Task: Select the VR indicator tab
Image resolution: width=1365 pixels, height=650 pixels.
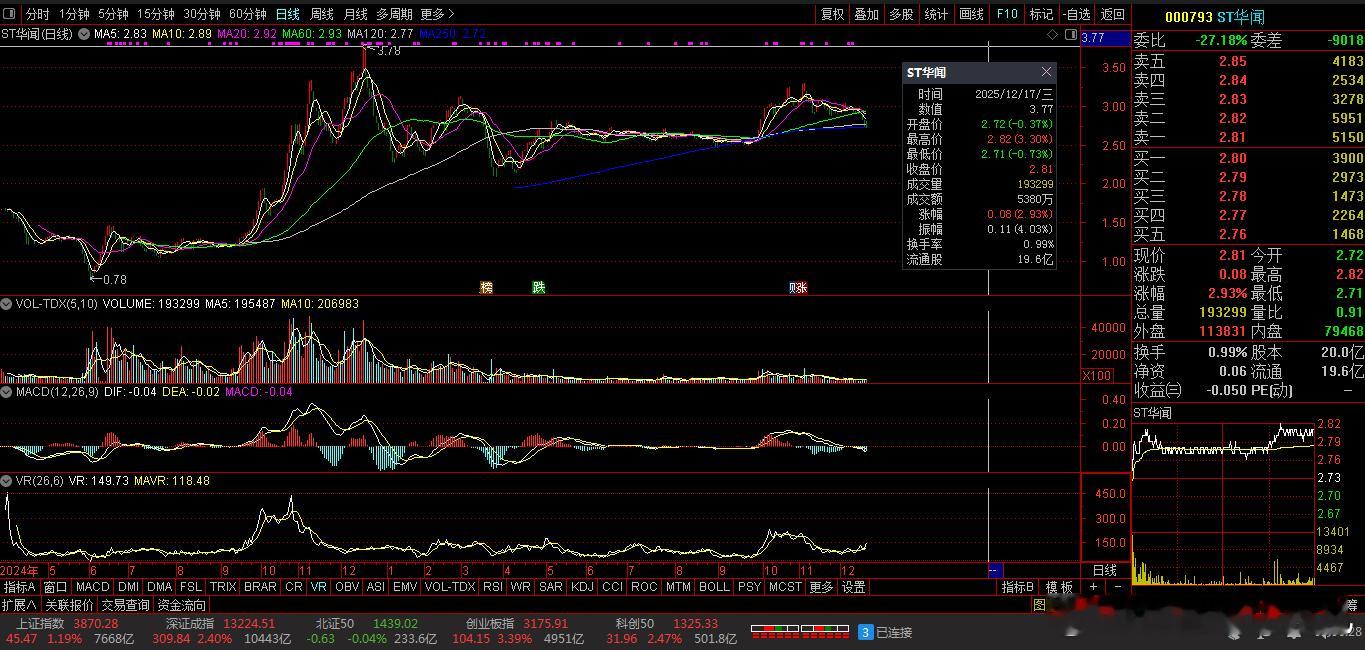Action: (x=319, y=587)
